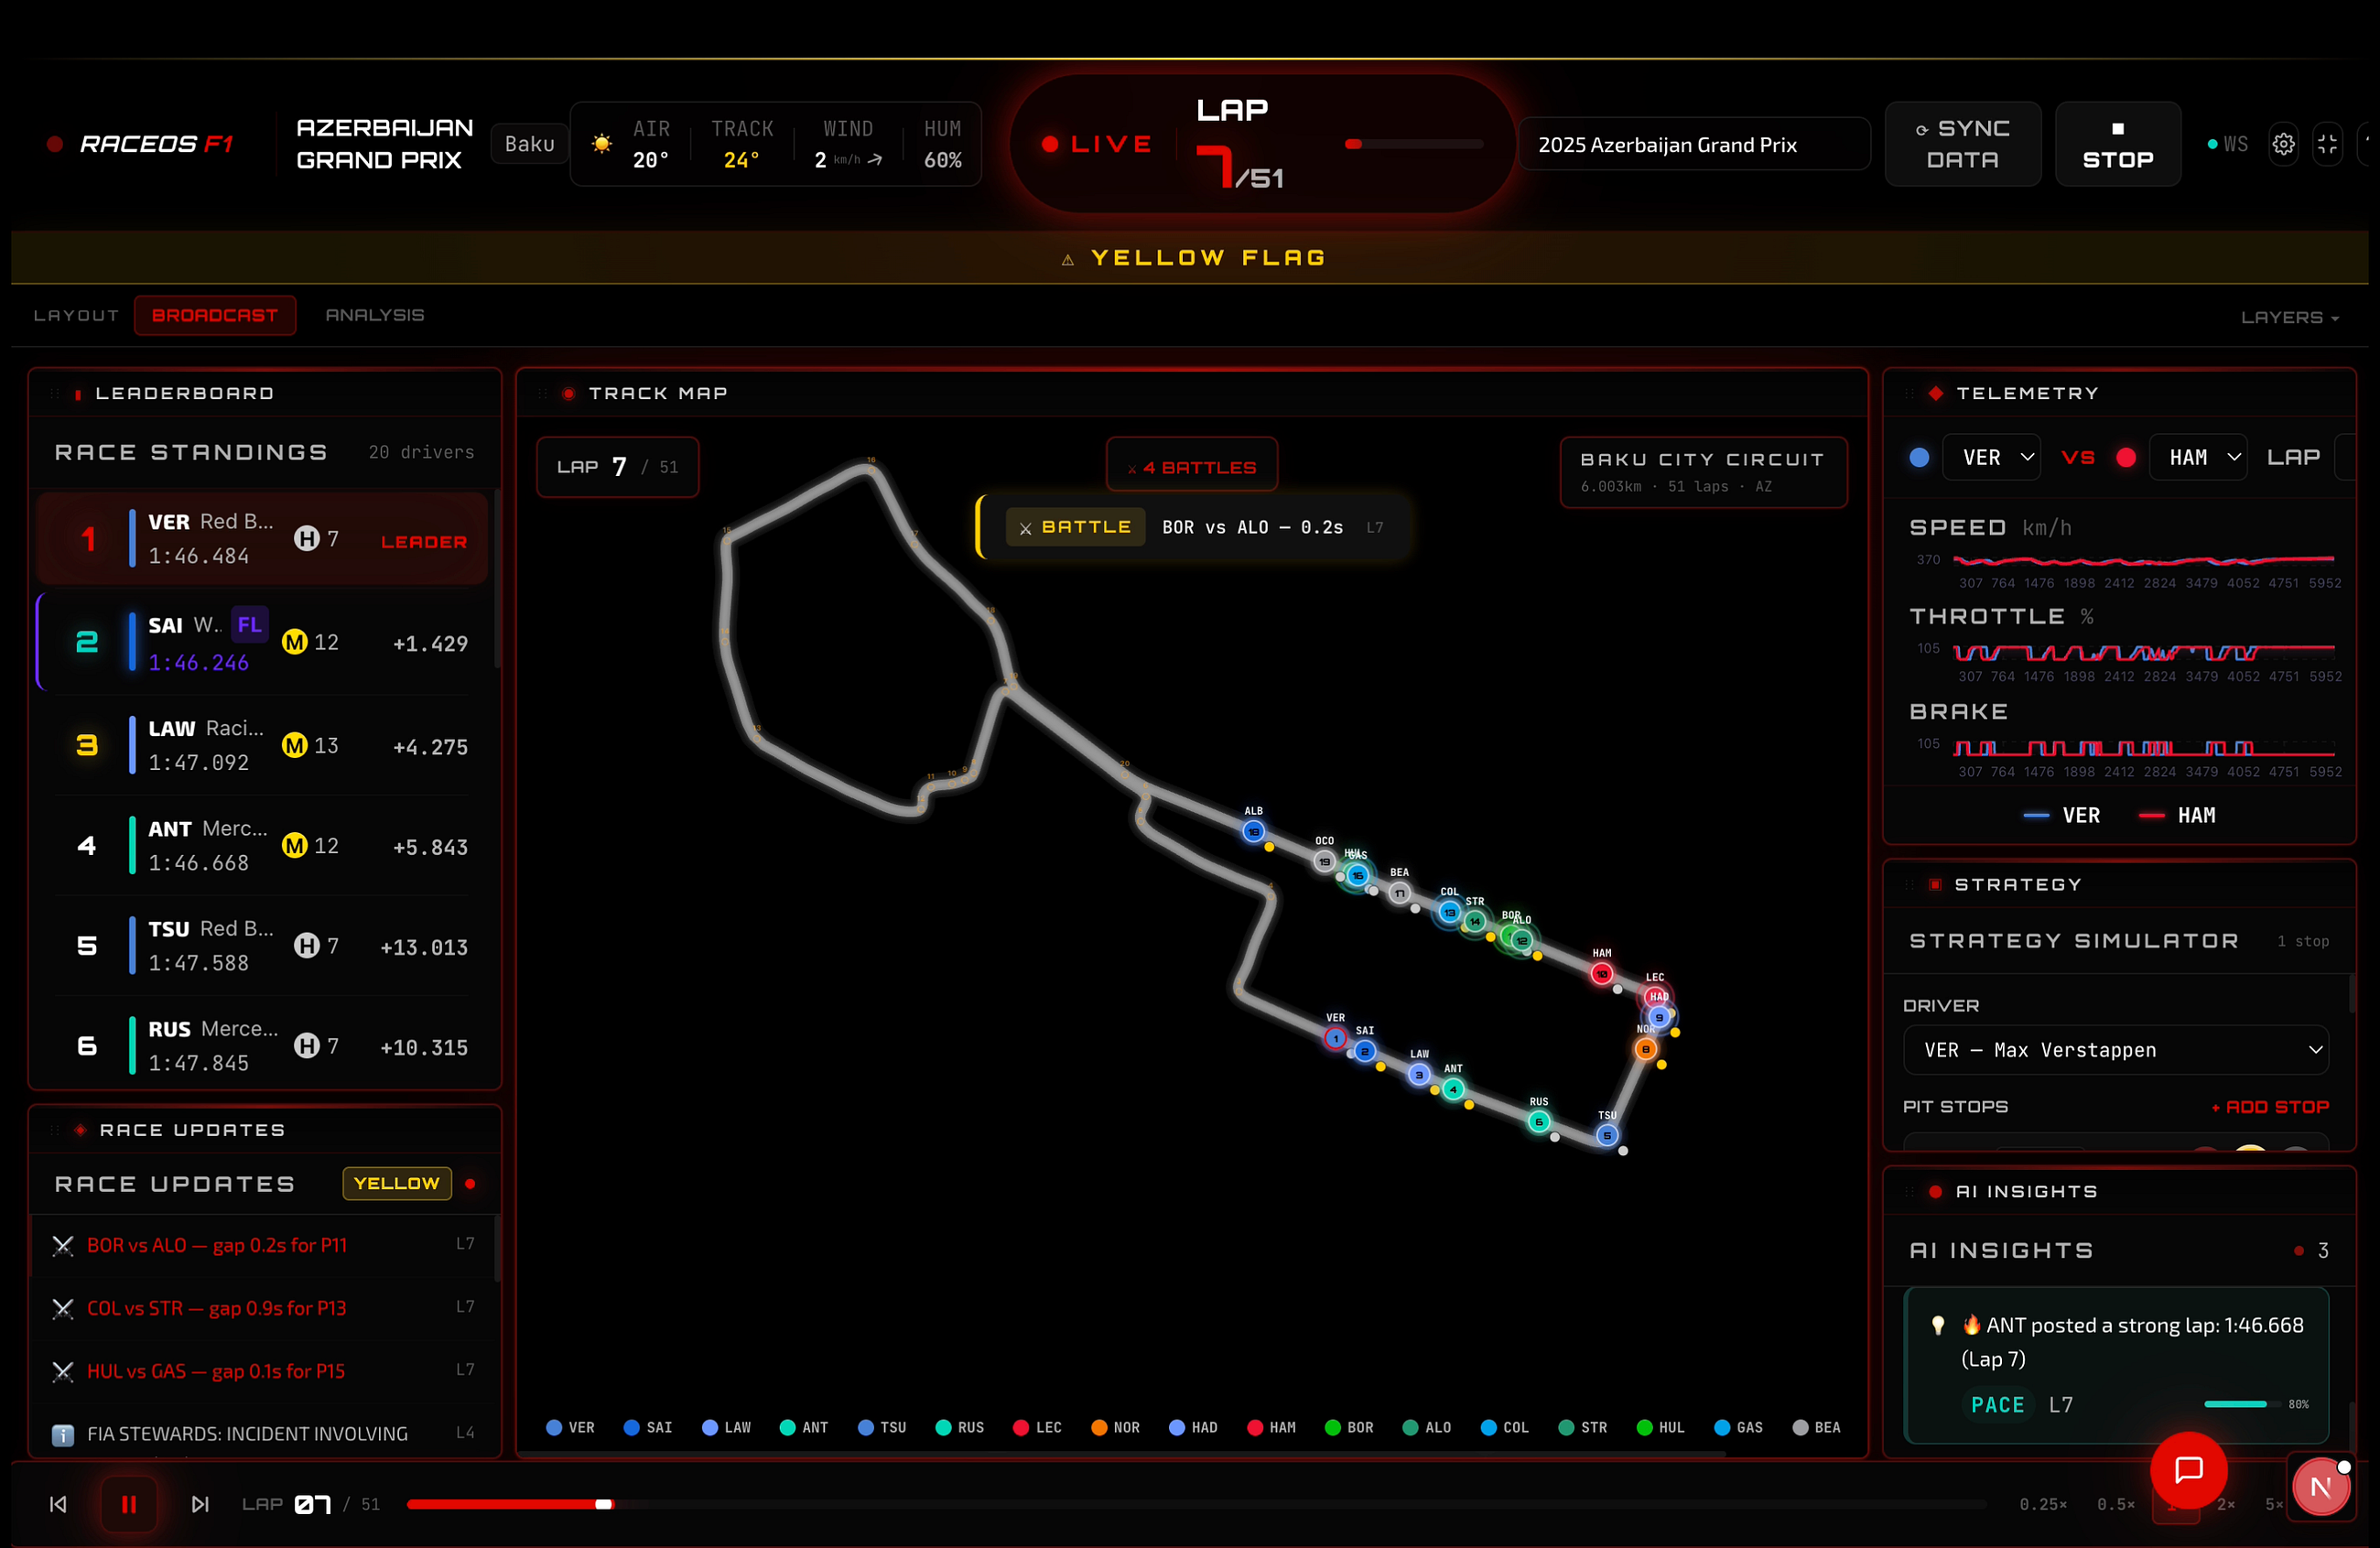Toggle LAW in track map legend
Screen dimensions: 2380x1548
727,1427
